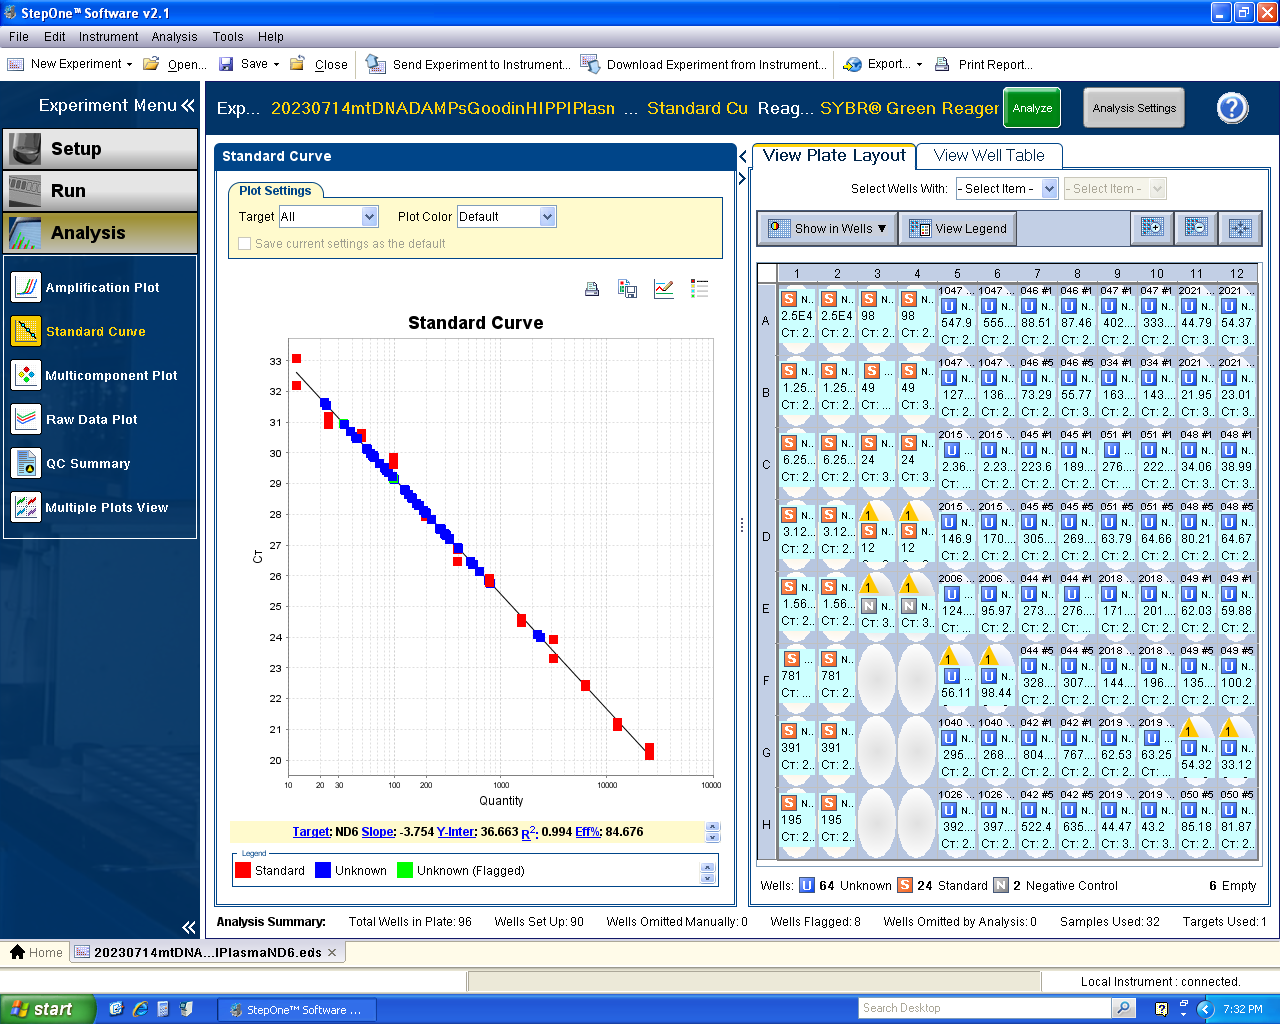Open Analysis Settings
Screen dimensions: 1280x1024
pyautogui.click(x=1134, y=108)
